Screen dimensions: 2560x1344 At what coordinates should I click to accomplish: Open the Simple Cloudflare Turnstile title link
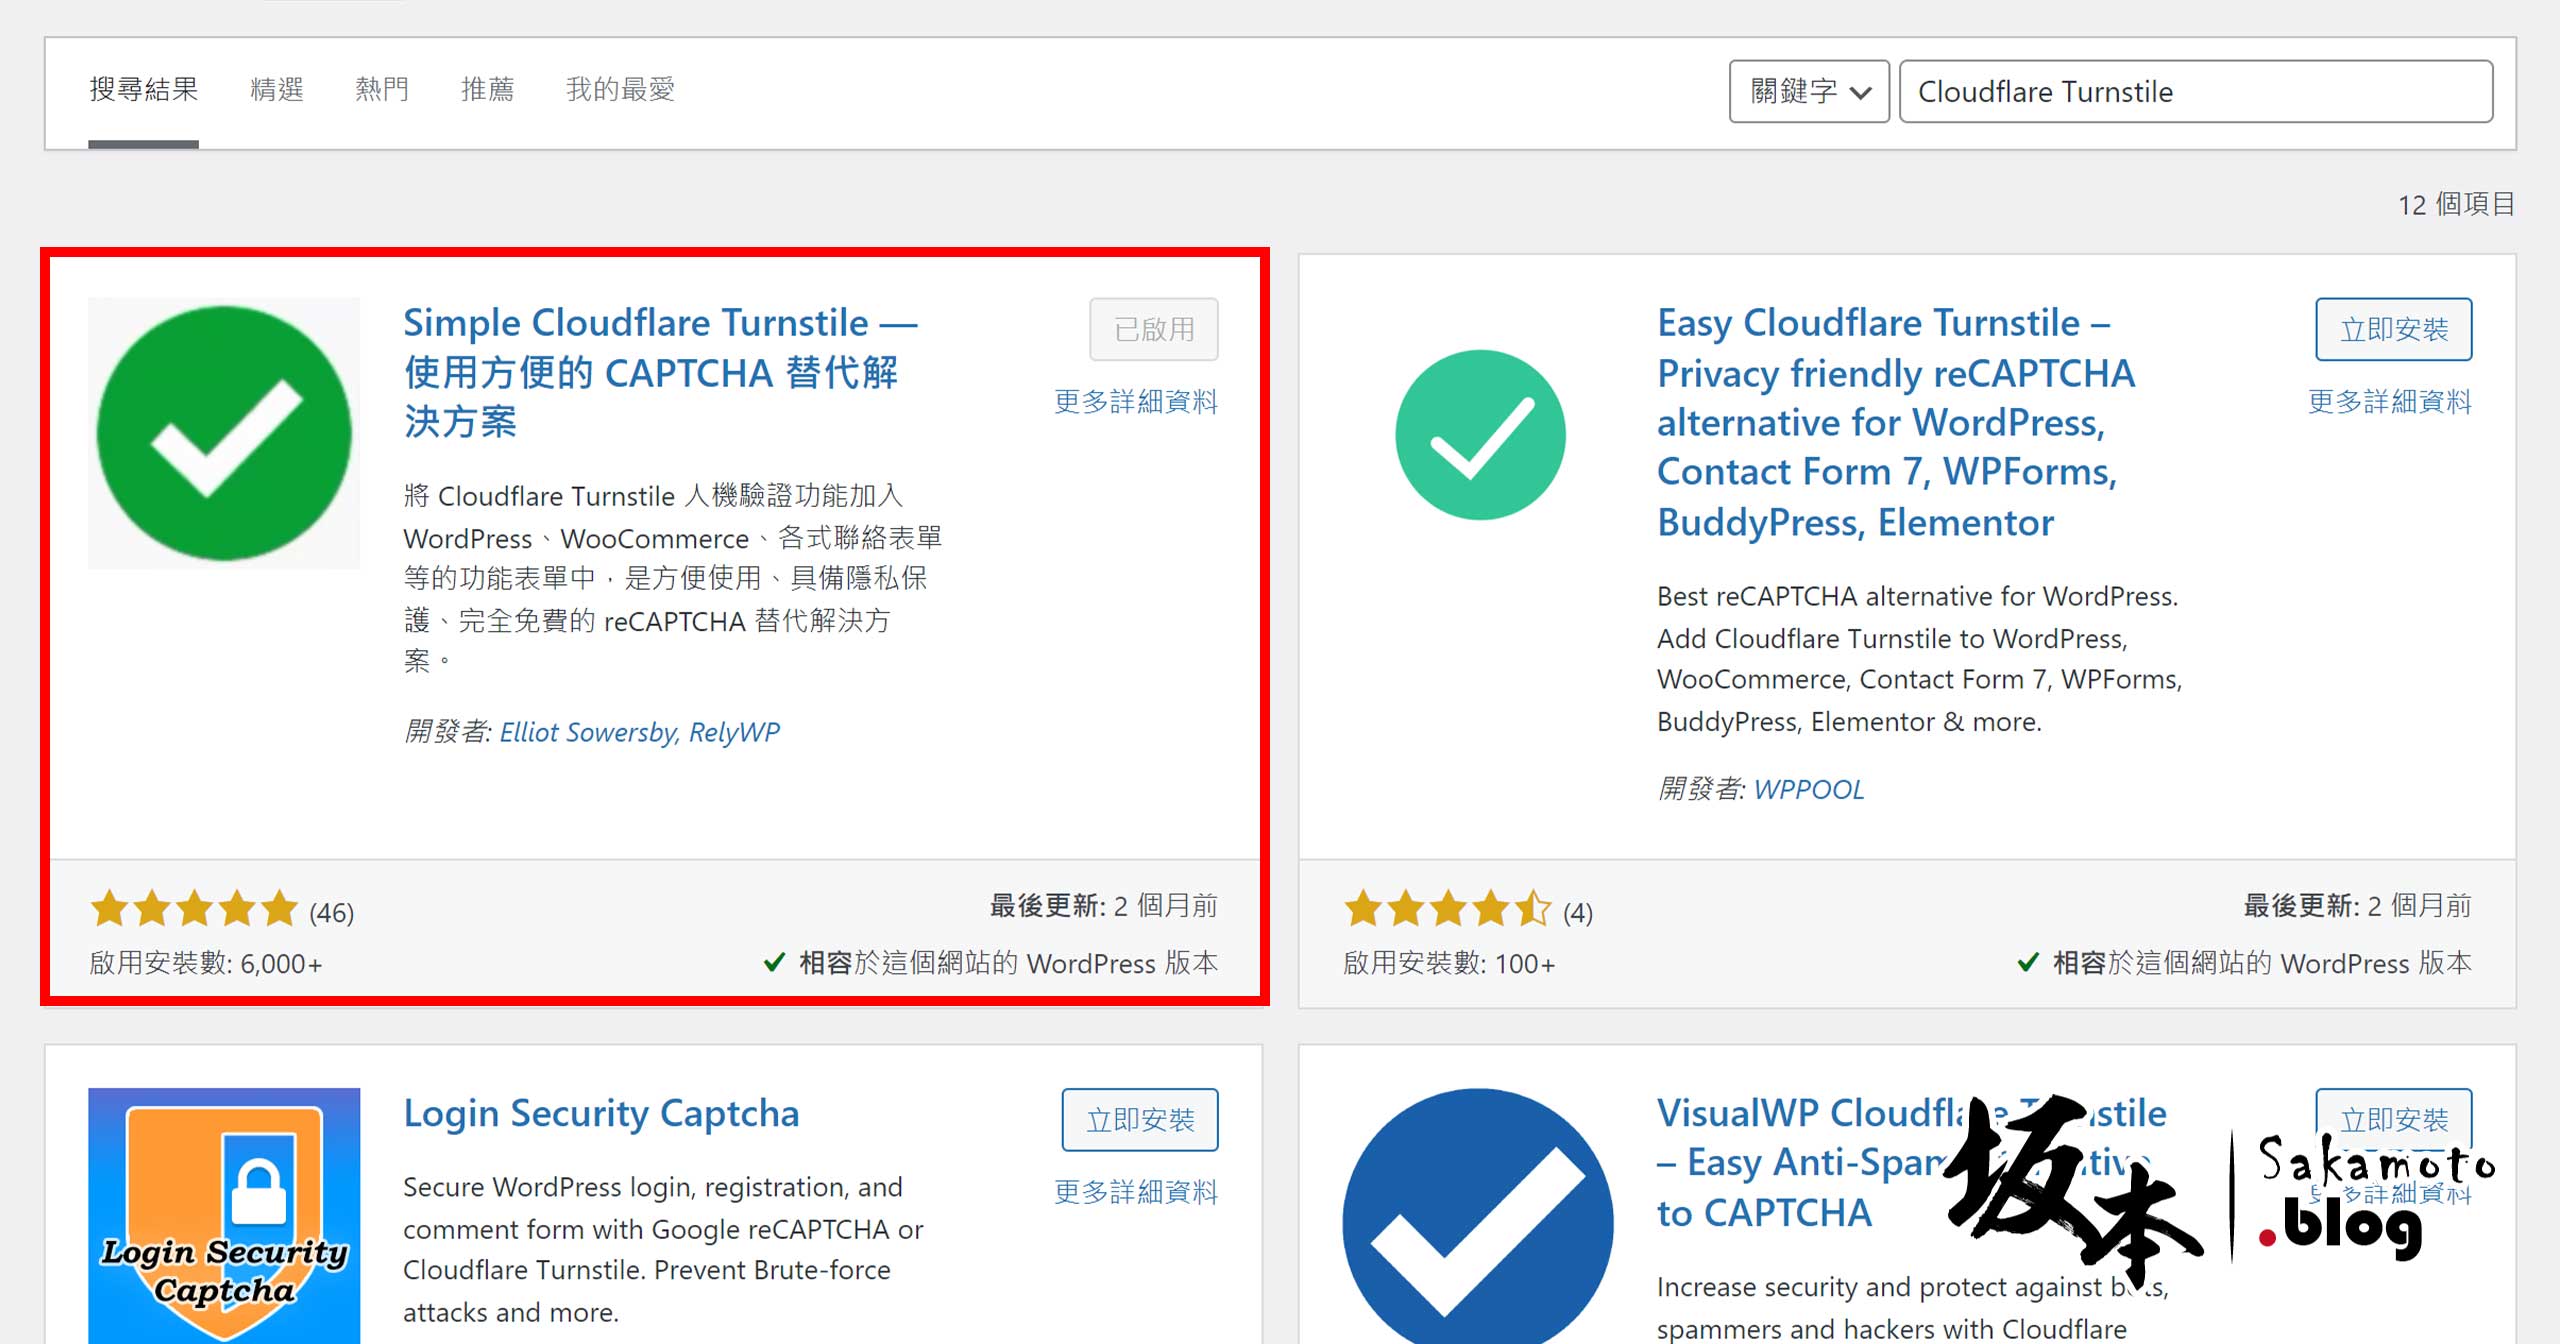pyautogui.click(x=660, y=372)
